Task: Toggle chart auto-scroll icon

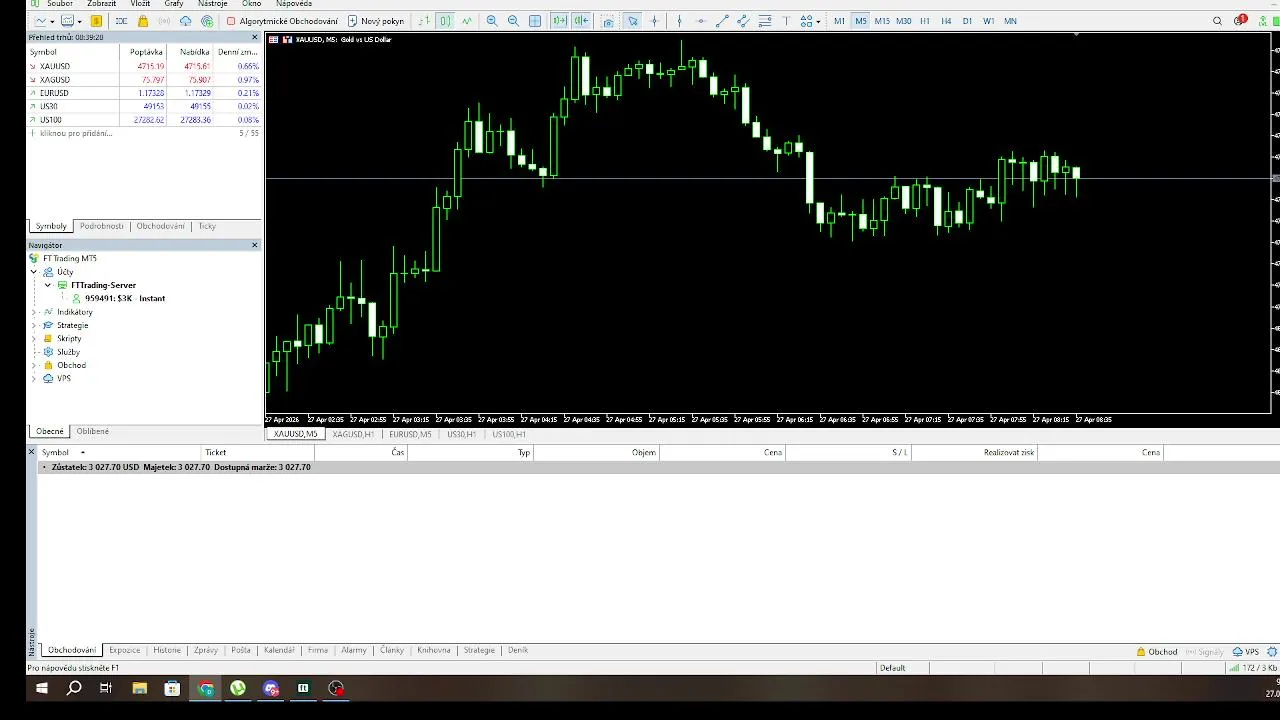Action: coord(559,21)
